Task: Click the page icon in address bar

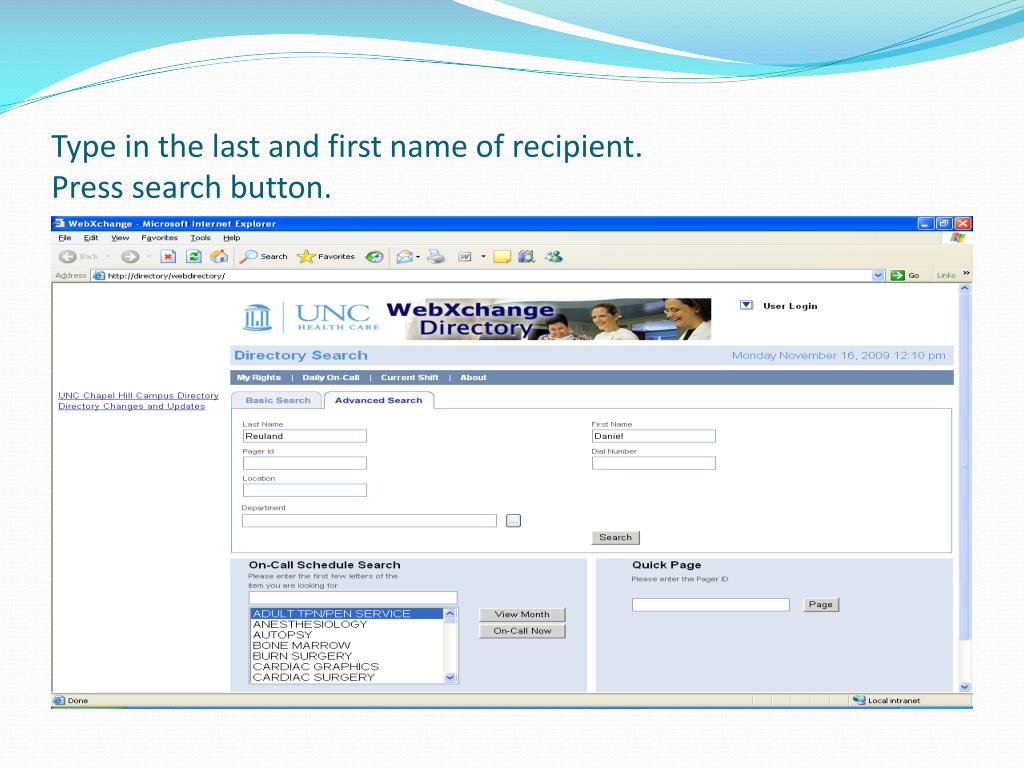Action: [99, 276]
